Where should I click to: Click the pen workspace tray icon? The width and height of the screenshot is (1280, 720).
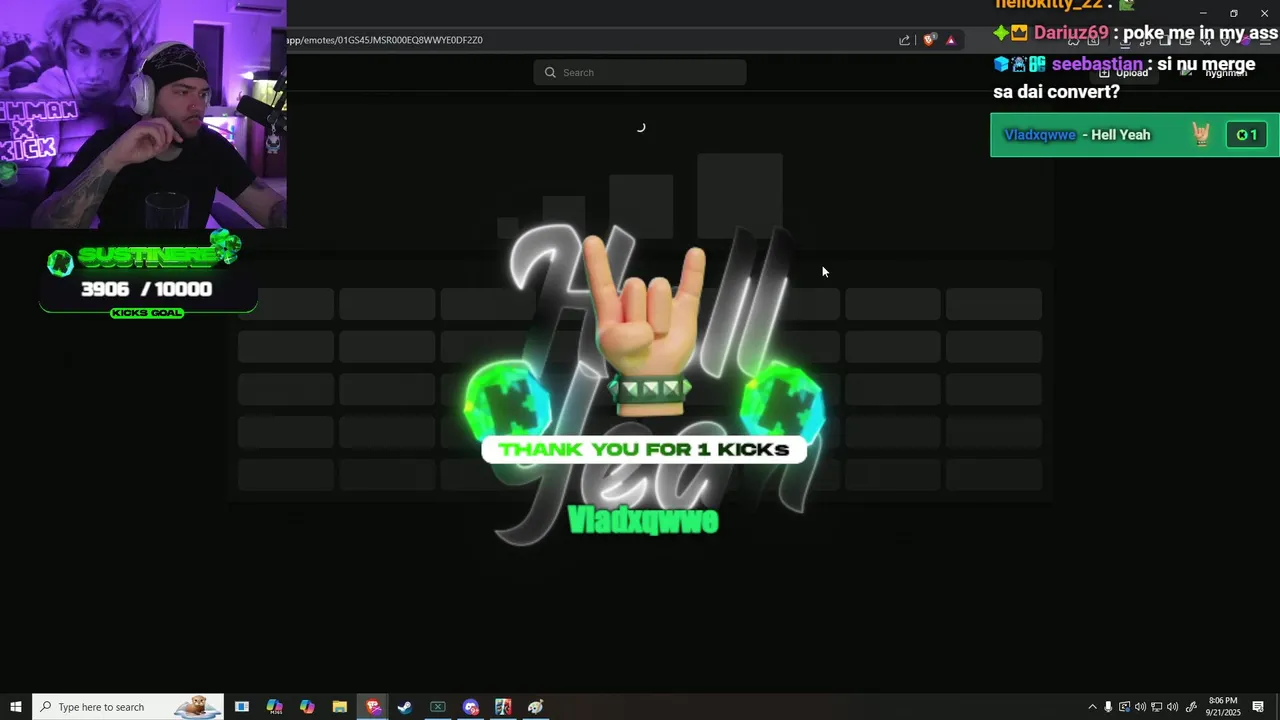click(1190, 707)
